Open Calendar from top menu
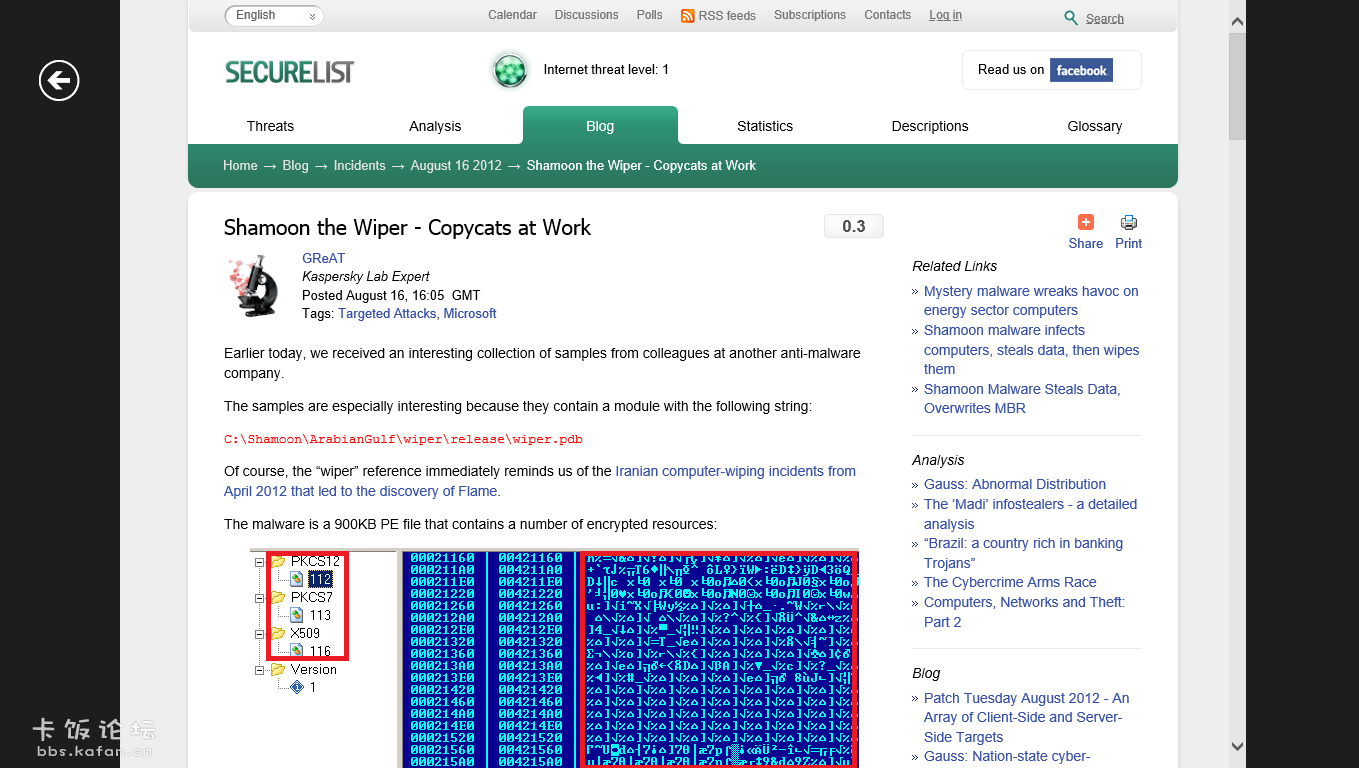 tap(512, 15)
